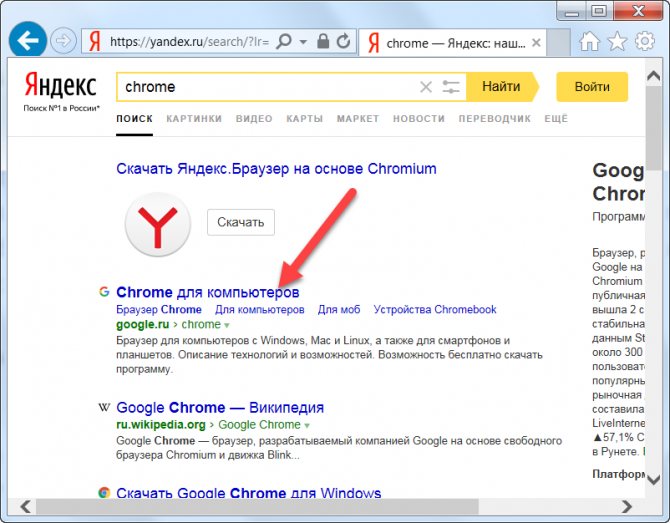Viewport: 670px width, 523px height.
Task: Switch to the ВИДЕО tab
Action: tap(254, 119)
